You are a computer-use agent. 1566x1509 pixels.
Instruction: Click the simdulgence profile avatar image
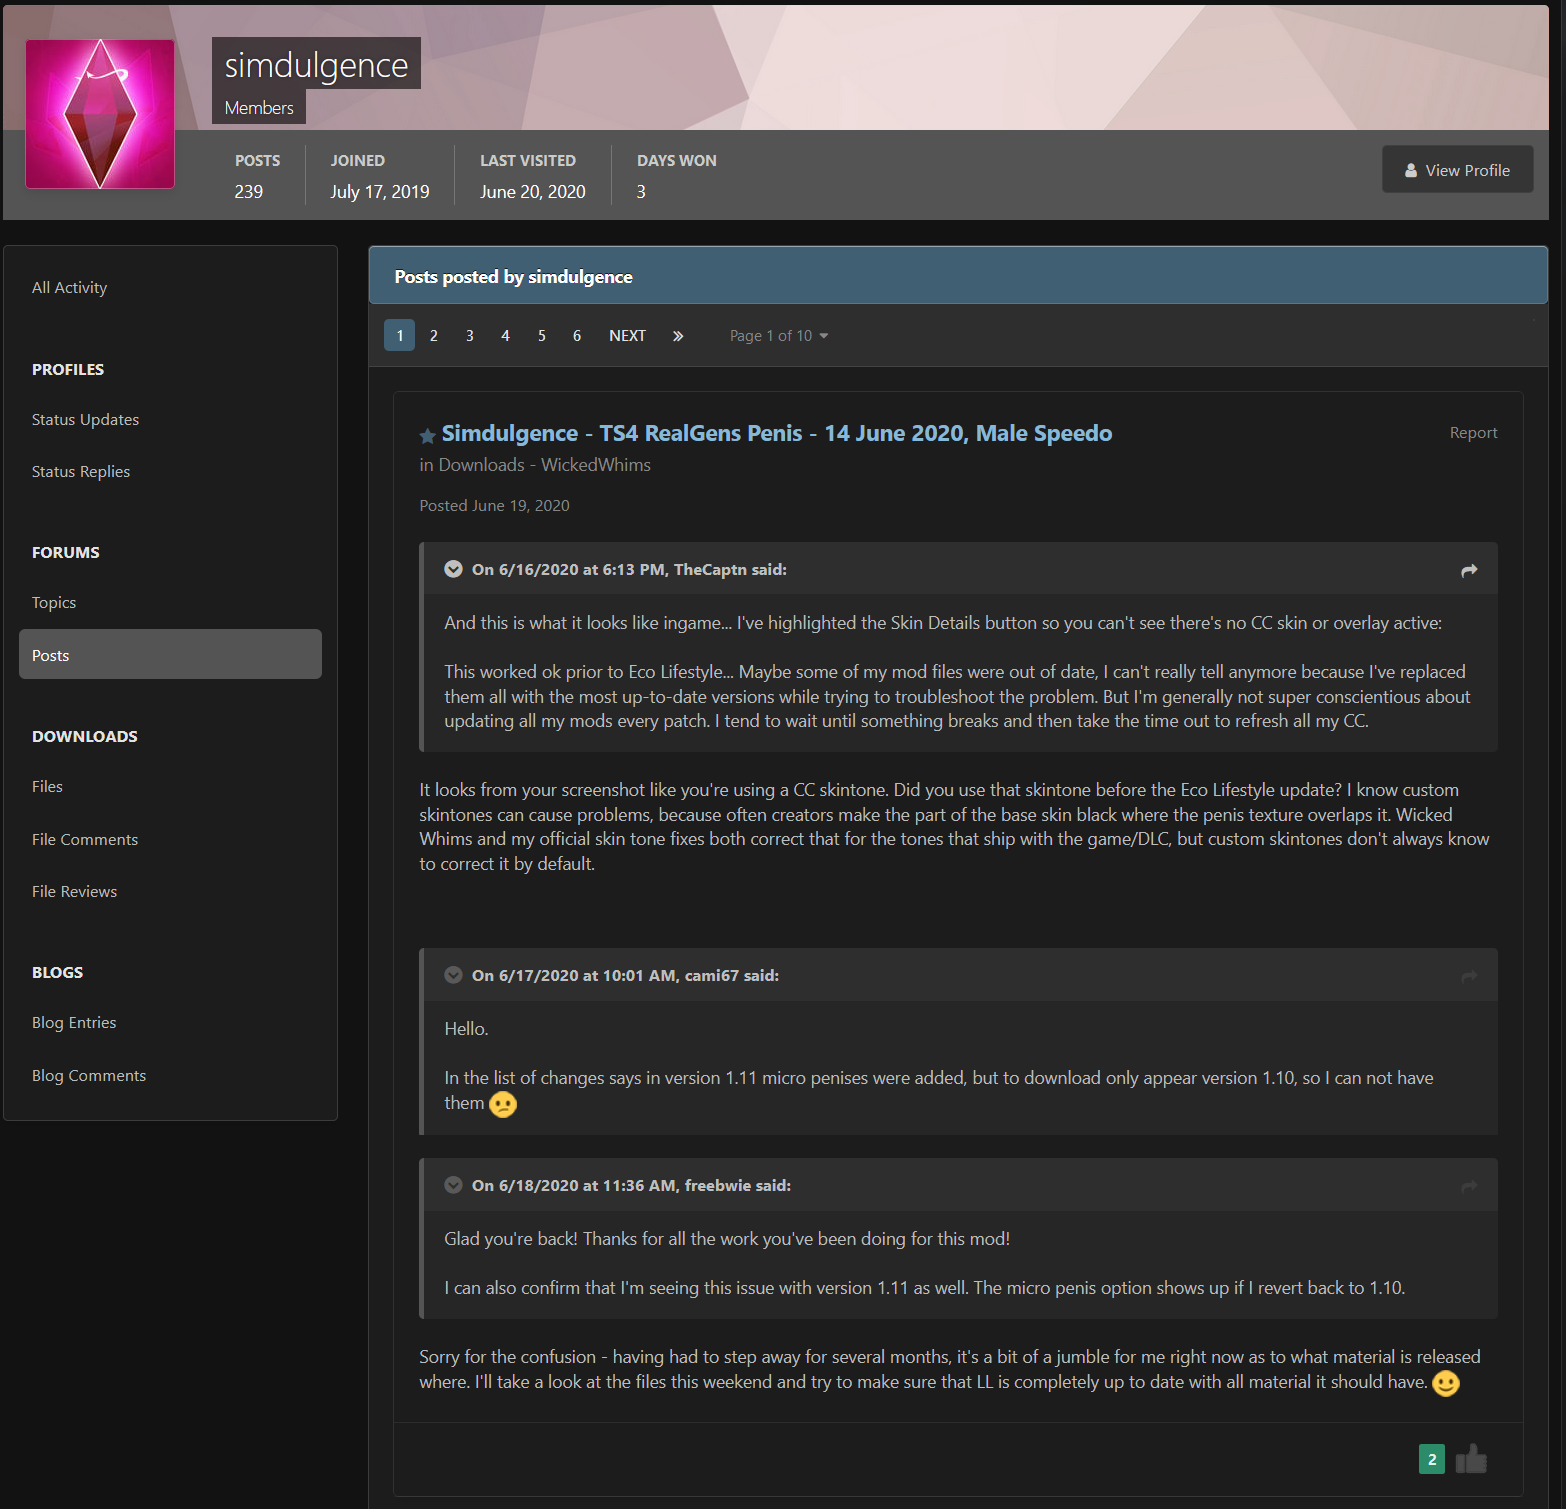coord(100,114)
